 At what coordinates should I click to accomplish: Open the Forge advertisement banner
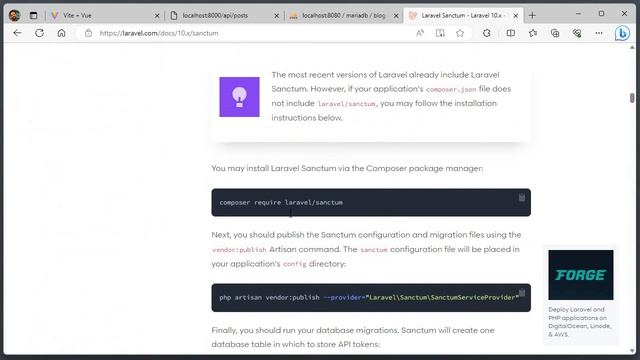pos(580,275)
